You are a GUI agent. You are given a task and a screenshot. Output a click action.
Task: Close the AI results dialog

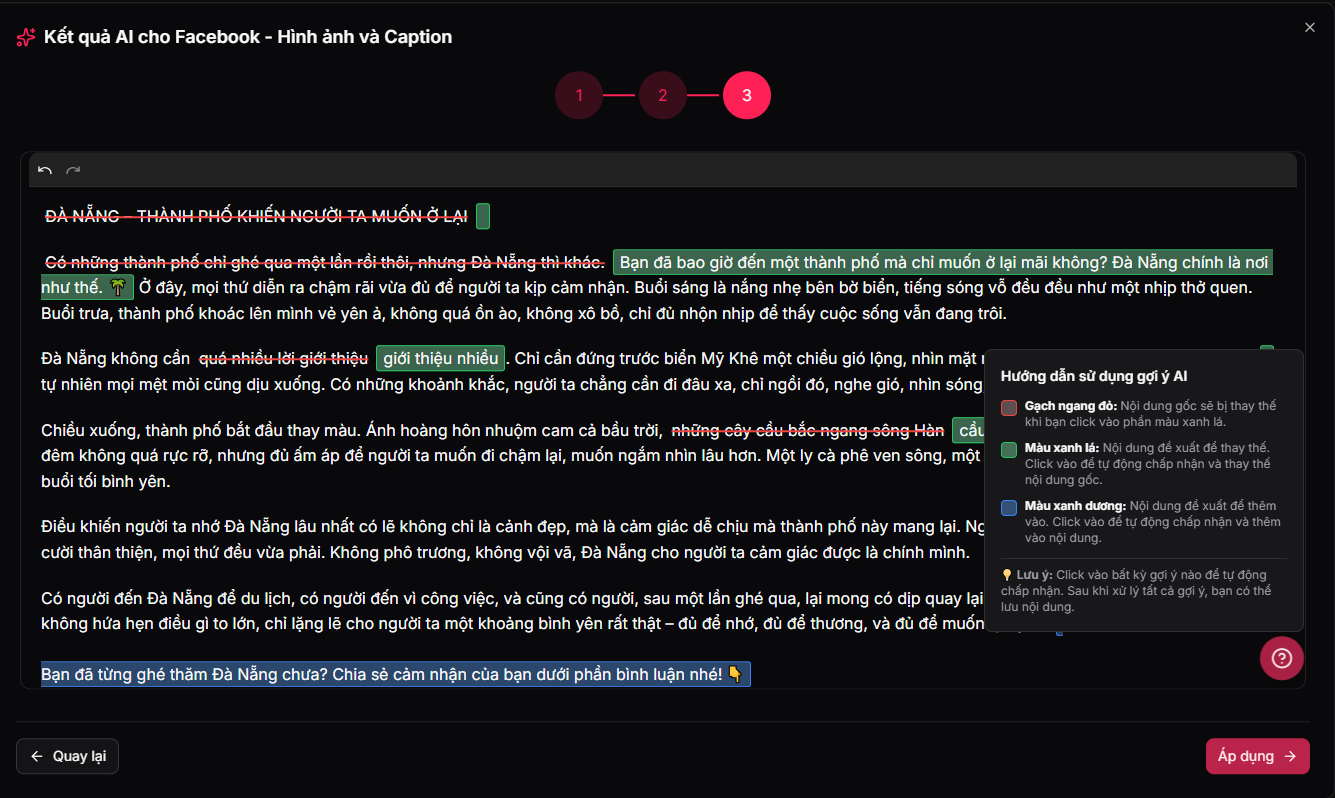tap(1309, 28)
